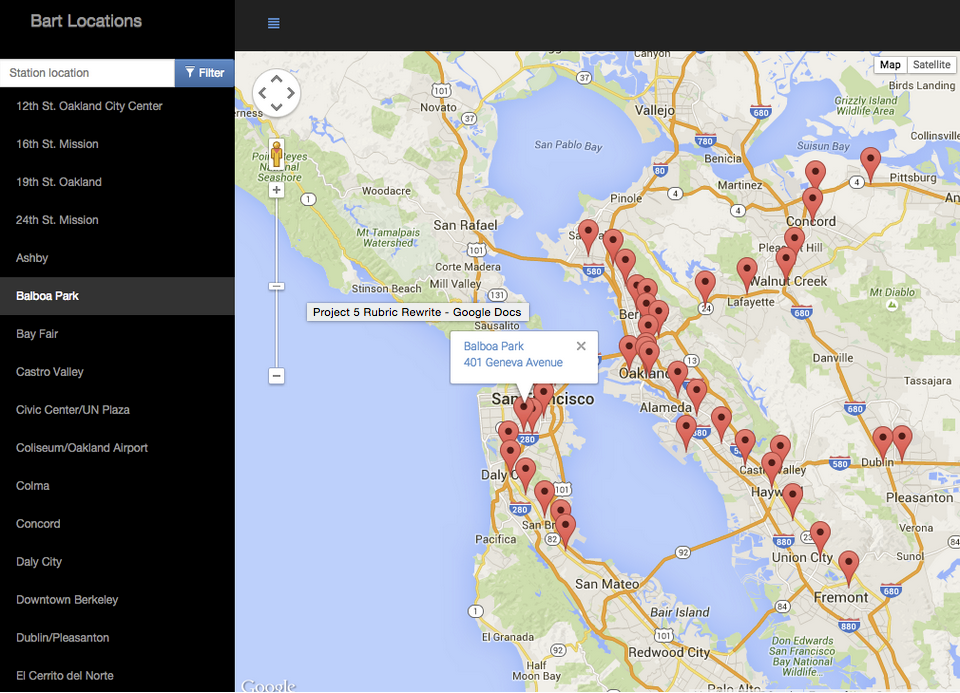The width and height of the screenshot is (960, 693).
Task: Zoom out with the minus button
Action: 277,375
